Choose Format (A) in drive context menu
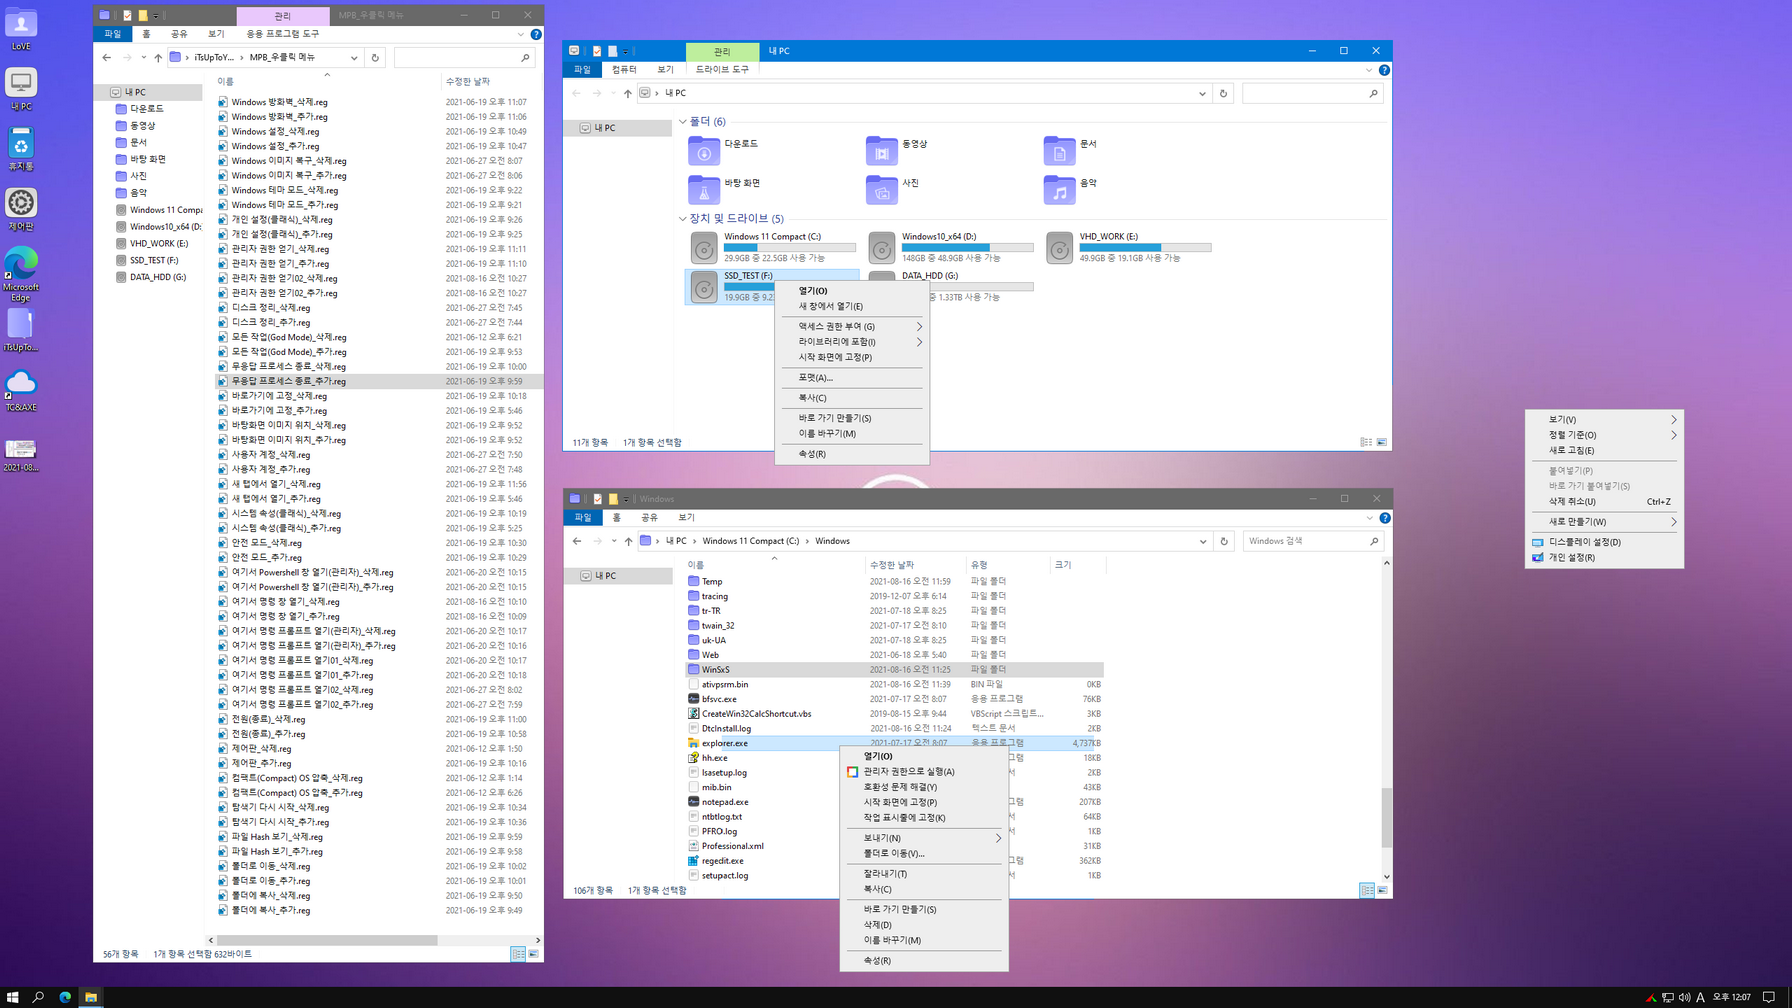 point(852,378)
